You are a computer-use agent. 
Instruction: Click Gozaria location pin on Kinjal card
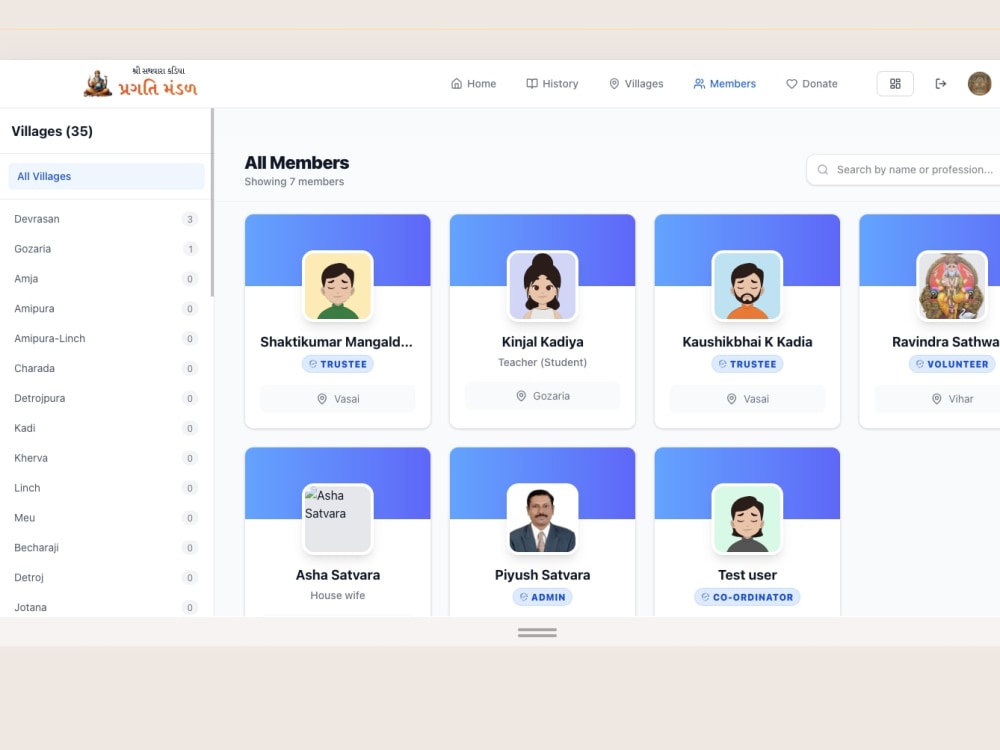point(521,396)
